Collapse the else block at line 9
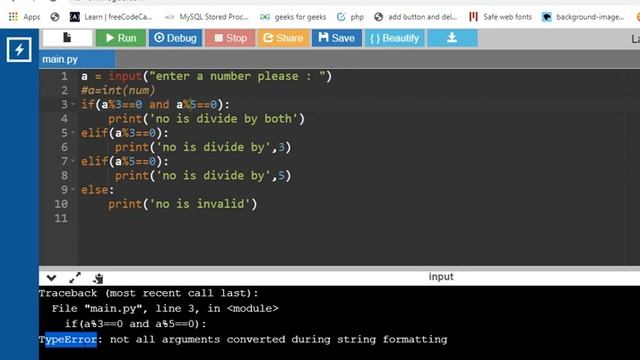This screenshot has height=360, width=640. [x=73, y=189]
